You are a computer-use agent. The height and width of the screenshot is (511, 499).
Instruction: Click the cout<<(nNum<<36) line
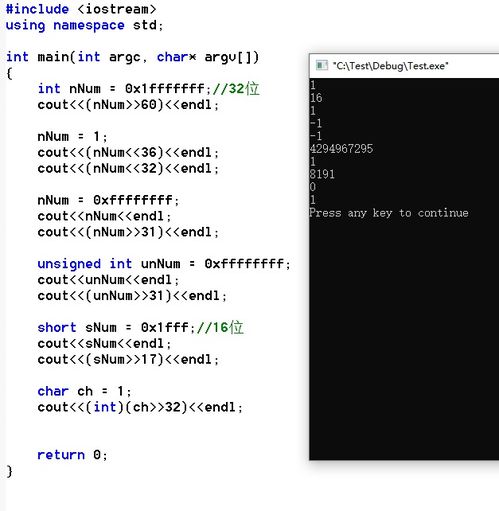(x=128, y=153)
